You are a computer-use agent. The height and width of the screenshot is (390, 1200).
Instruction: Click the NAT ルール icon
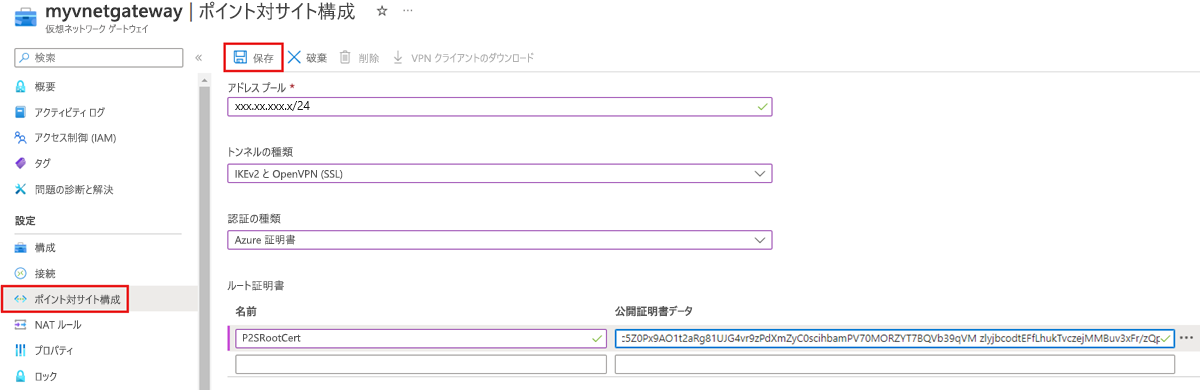pos(20,325)
